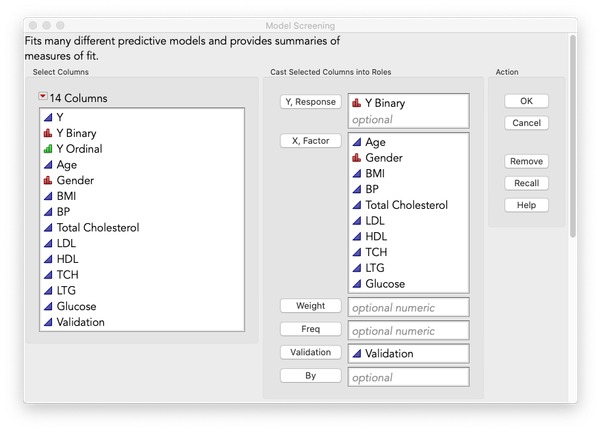
Task: Select BMI in the Select Columns list
Action: [x=66, y=196]
